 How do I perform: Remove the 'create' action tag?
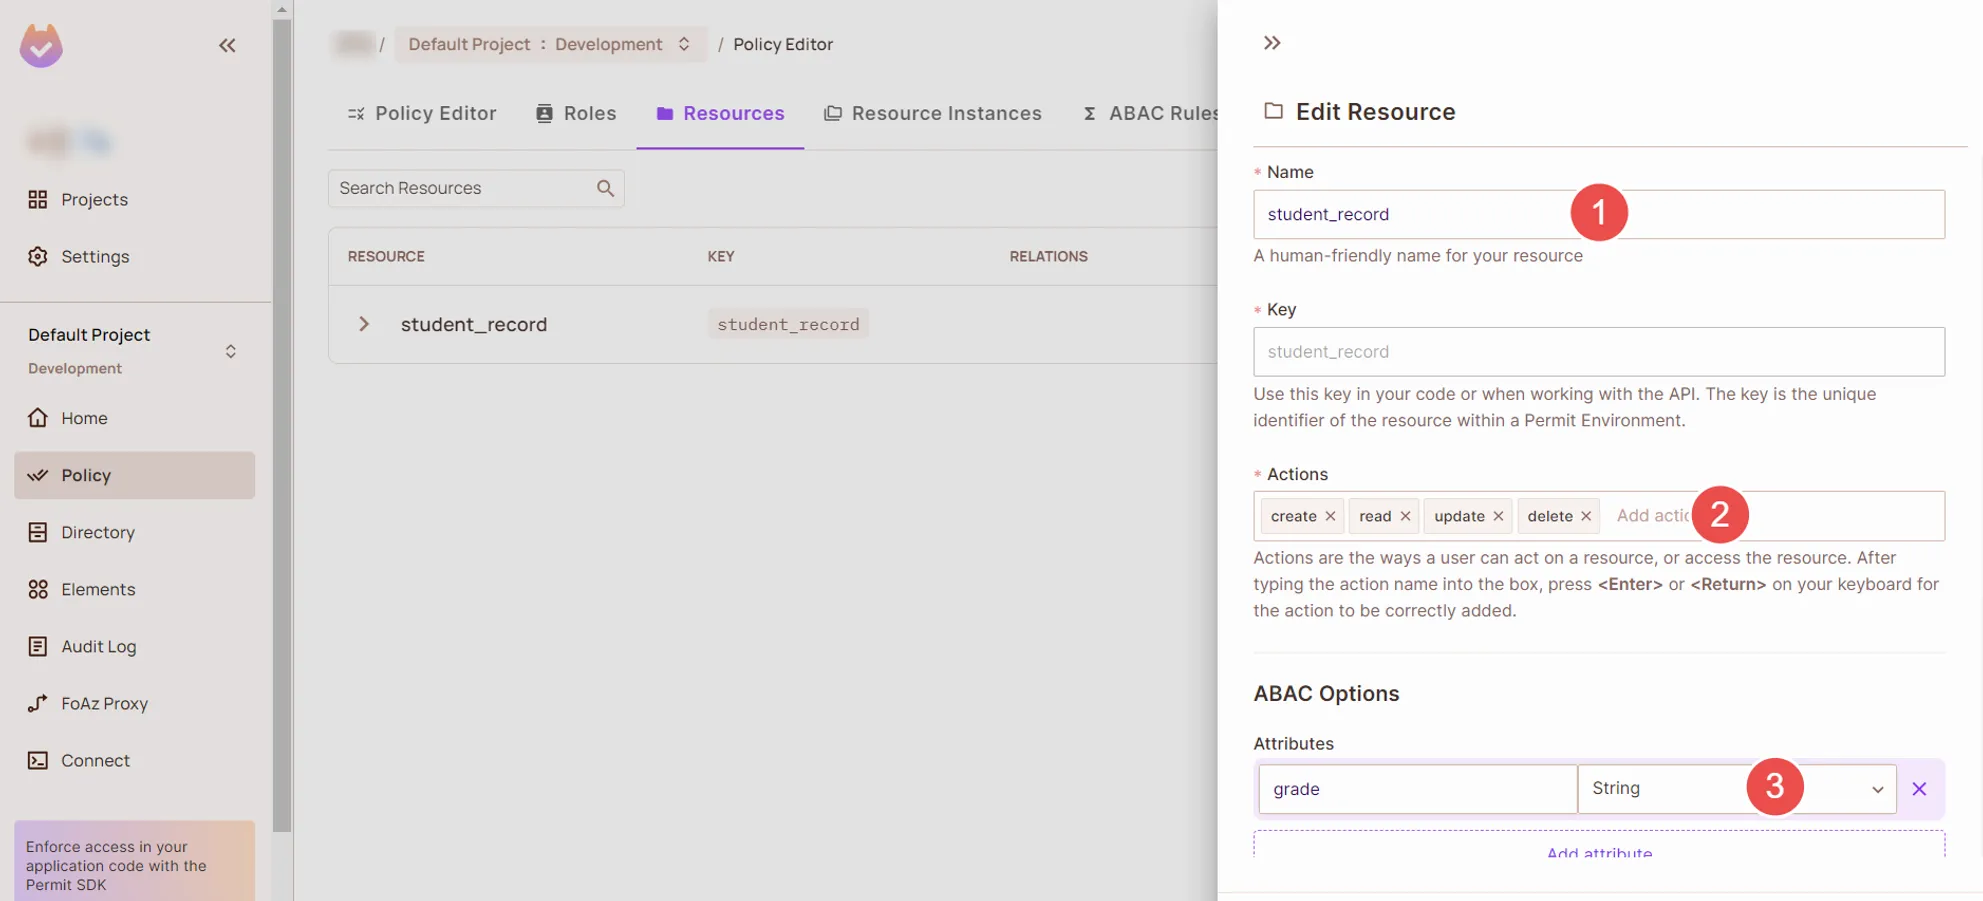pos(1330,516)
